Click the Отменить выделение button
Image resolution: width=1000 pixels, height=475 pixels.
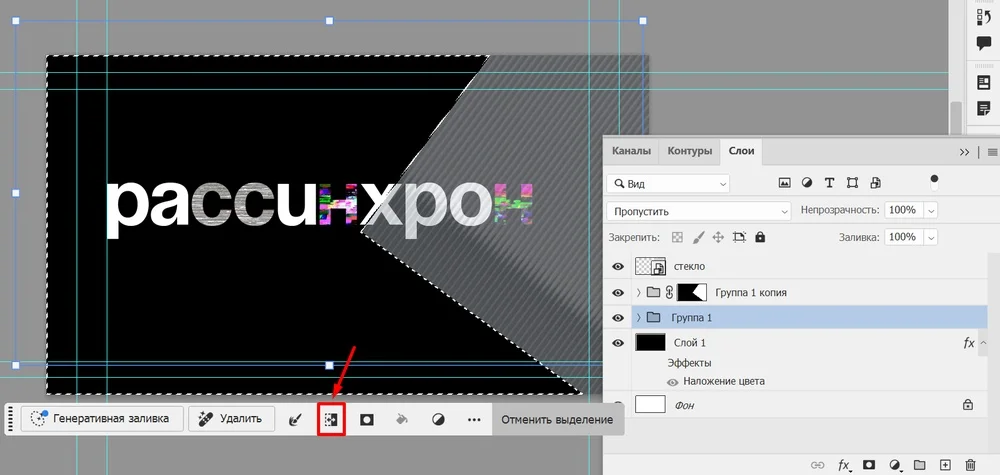click(557, 420)
